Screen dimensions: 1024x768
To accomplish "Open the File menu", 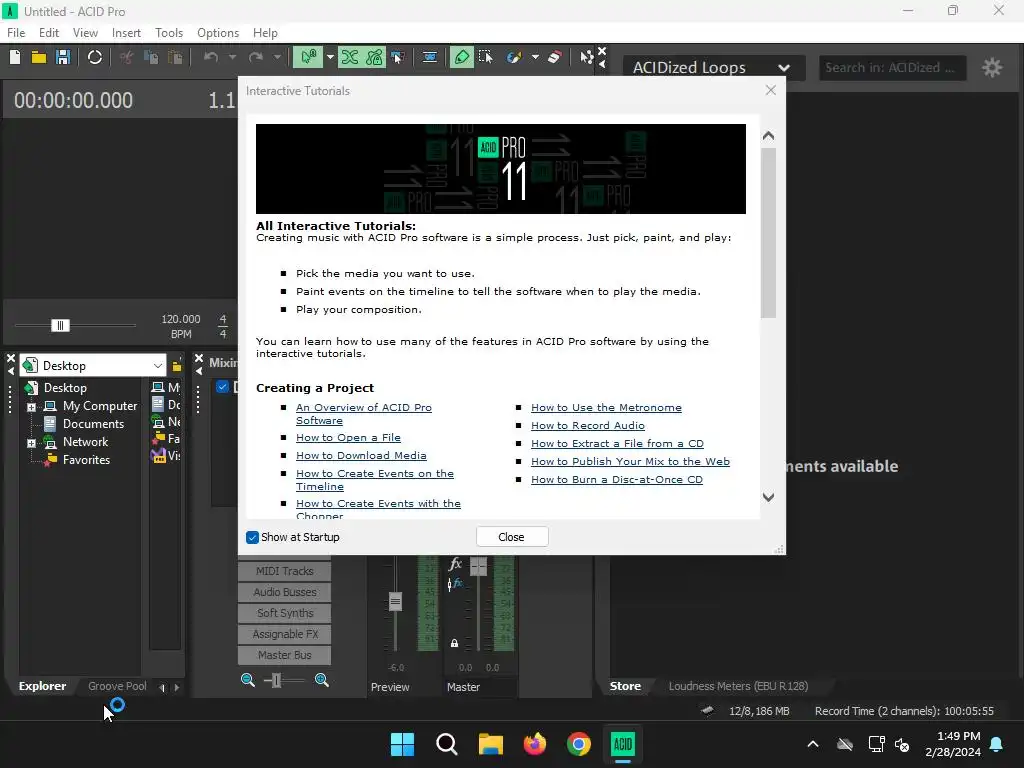I will pyautogui.click(x=16, y=33).
